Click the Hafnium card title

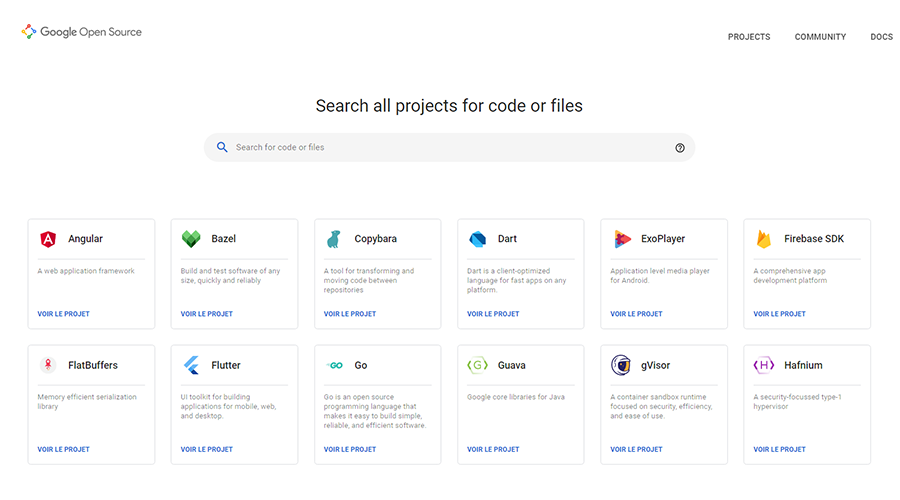tap(803, 365)
